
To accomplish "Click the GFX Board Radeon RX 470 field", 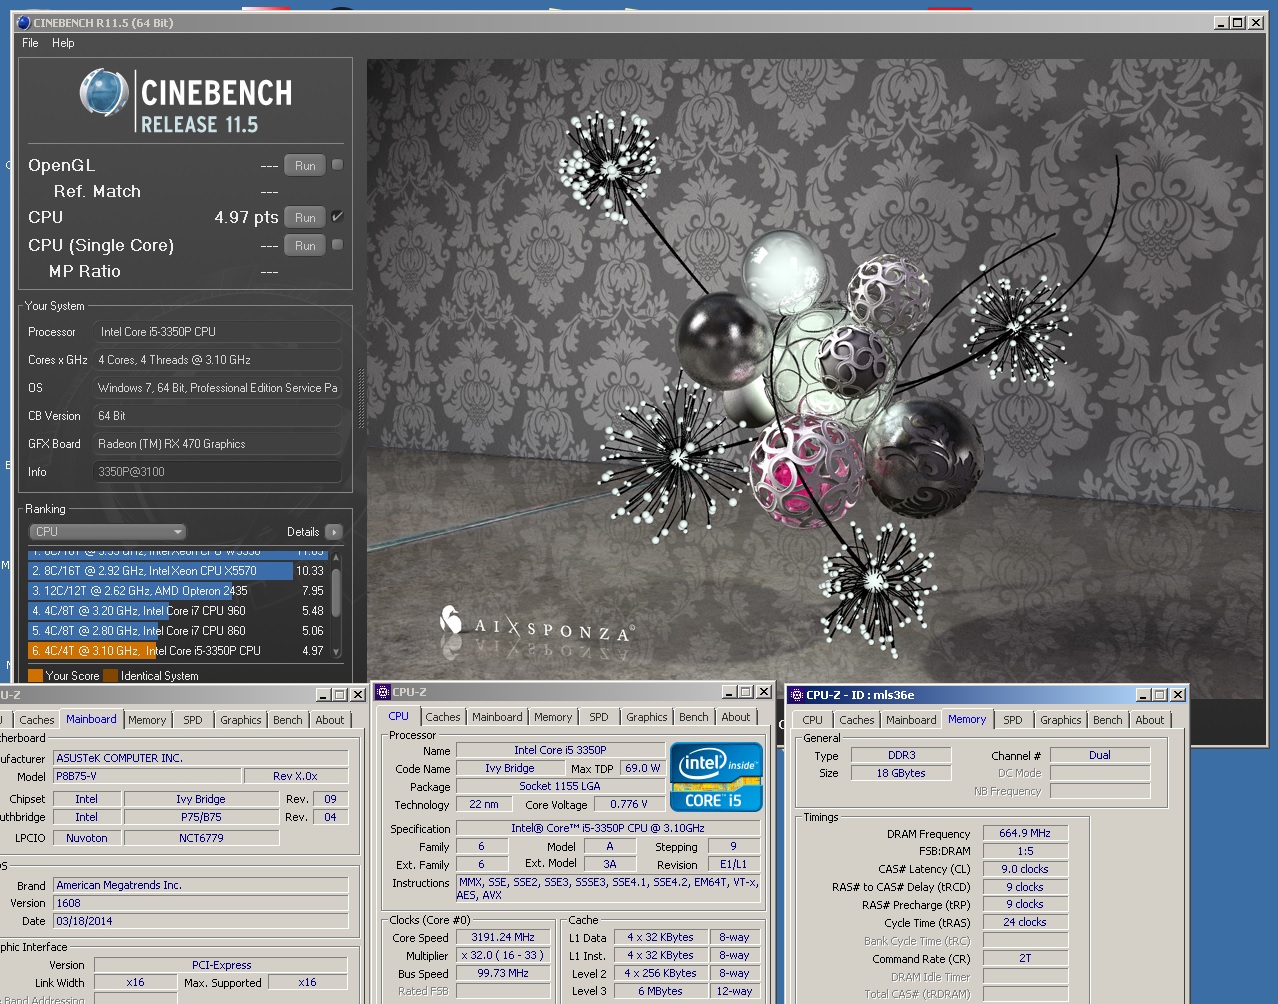I will click(218, 444).
